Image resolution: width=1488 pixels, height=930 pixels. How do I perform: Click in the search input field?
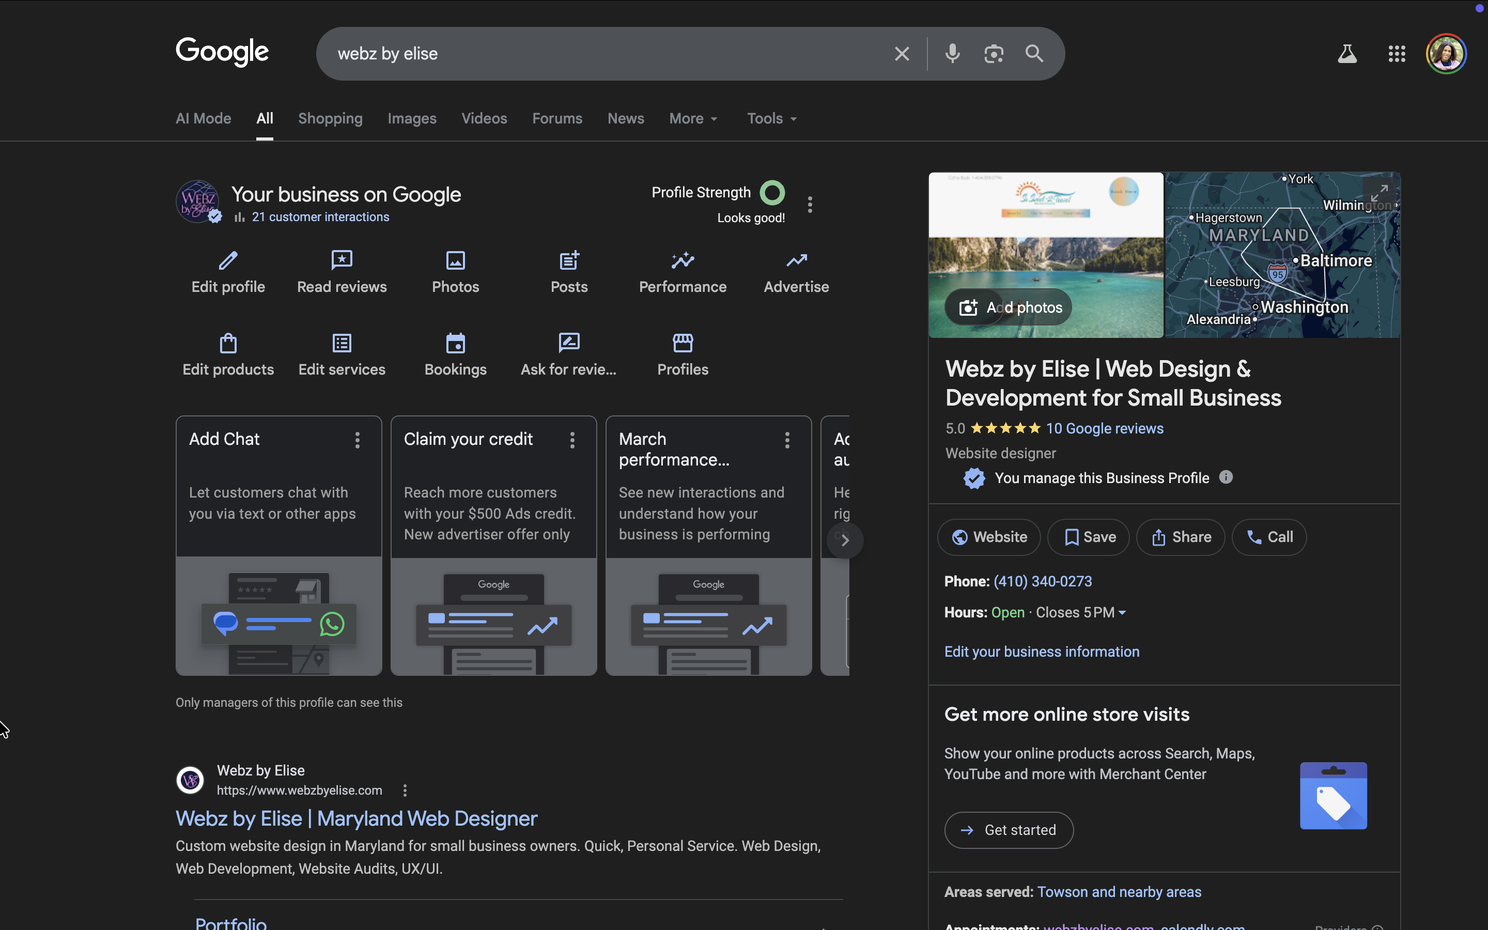click(610, 54)
